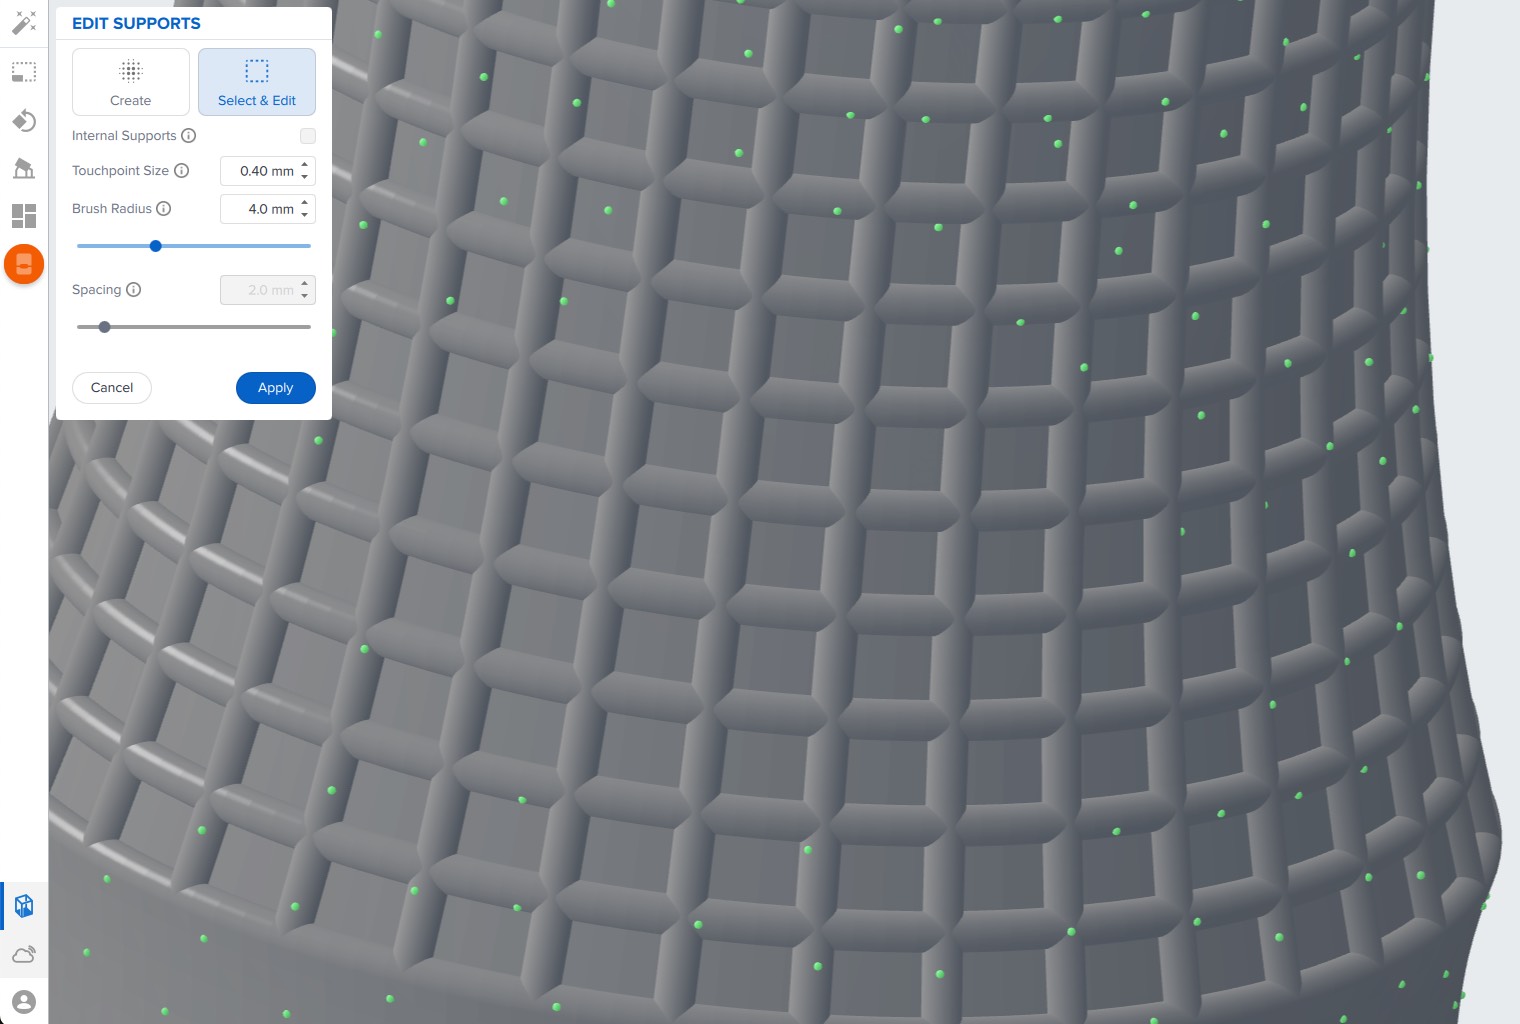Show info for Internal Supports
The height and width of the screenshot is (1024, 1520).
click(x=188, y=136)
